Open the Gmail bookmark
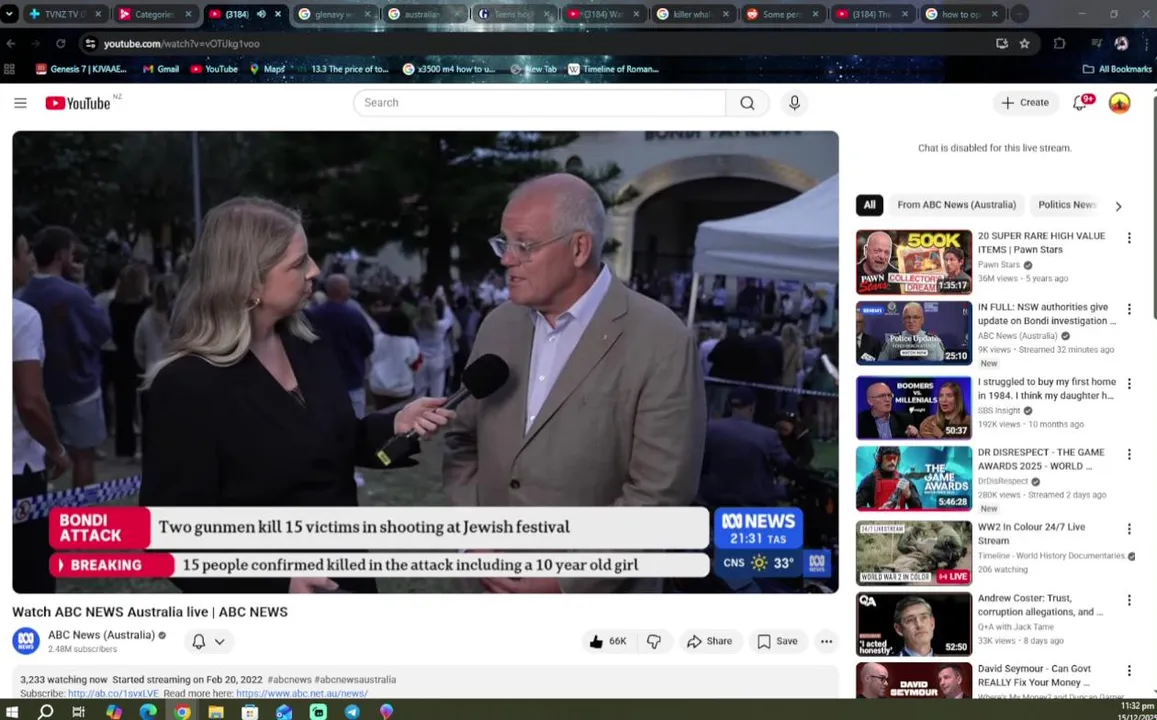The height and width of the screenshot is (720, 1157). tap(161, 69)
